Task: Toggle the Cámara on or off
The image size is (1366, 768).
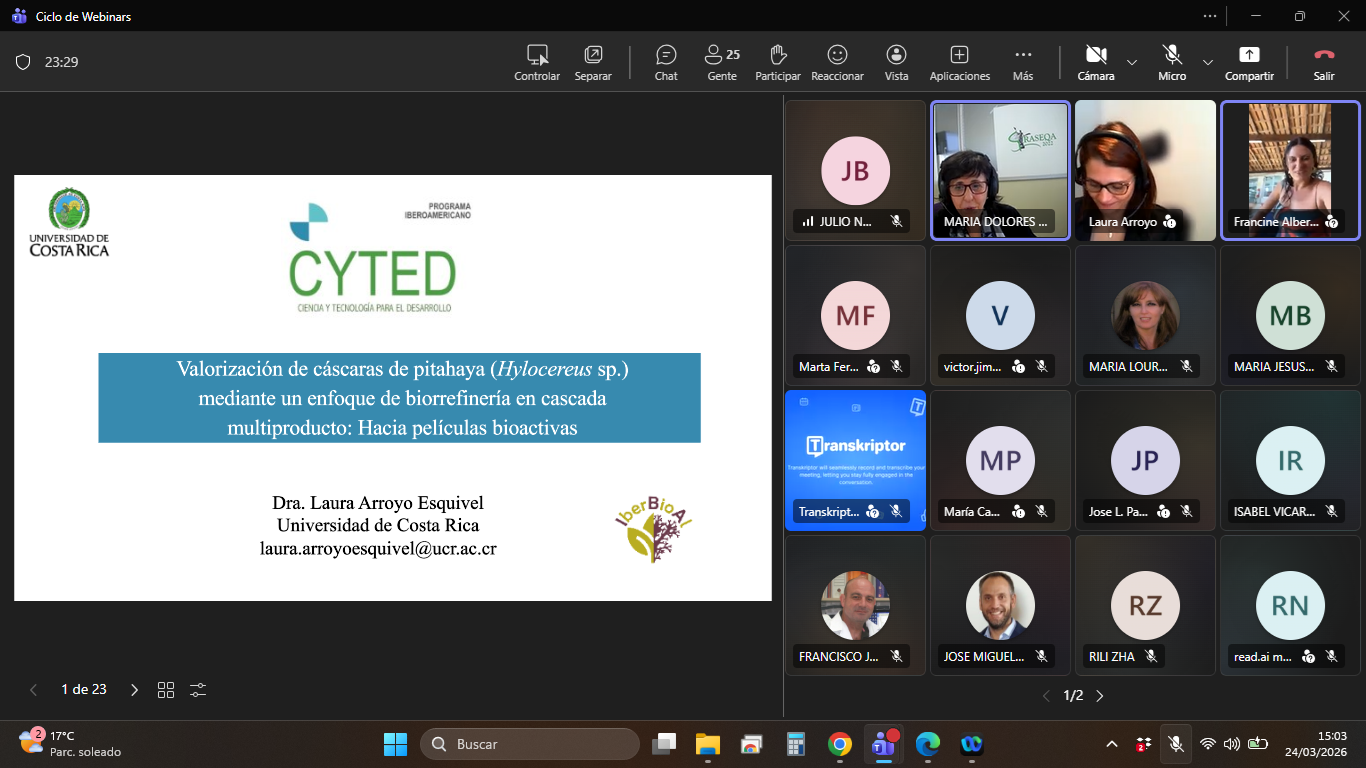Action: point(1096,62)
